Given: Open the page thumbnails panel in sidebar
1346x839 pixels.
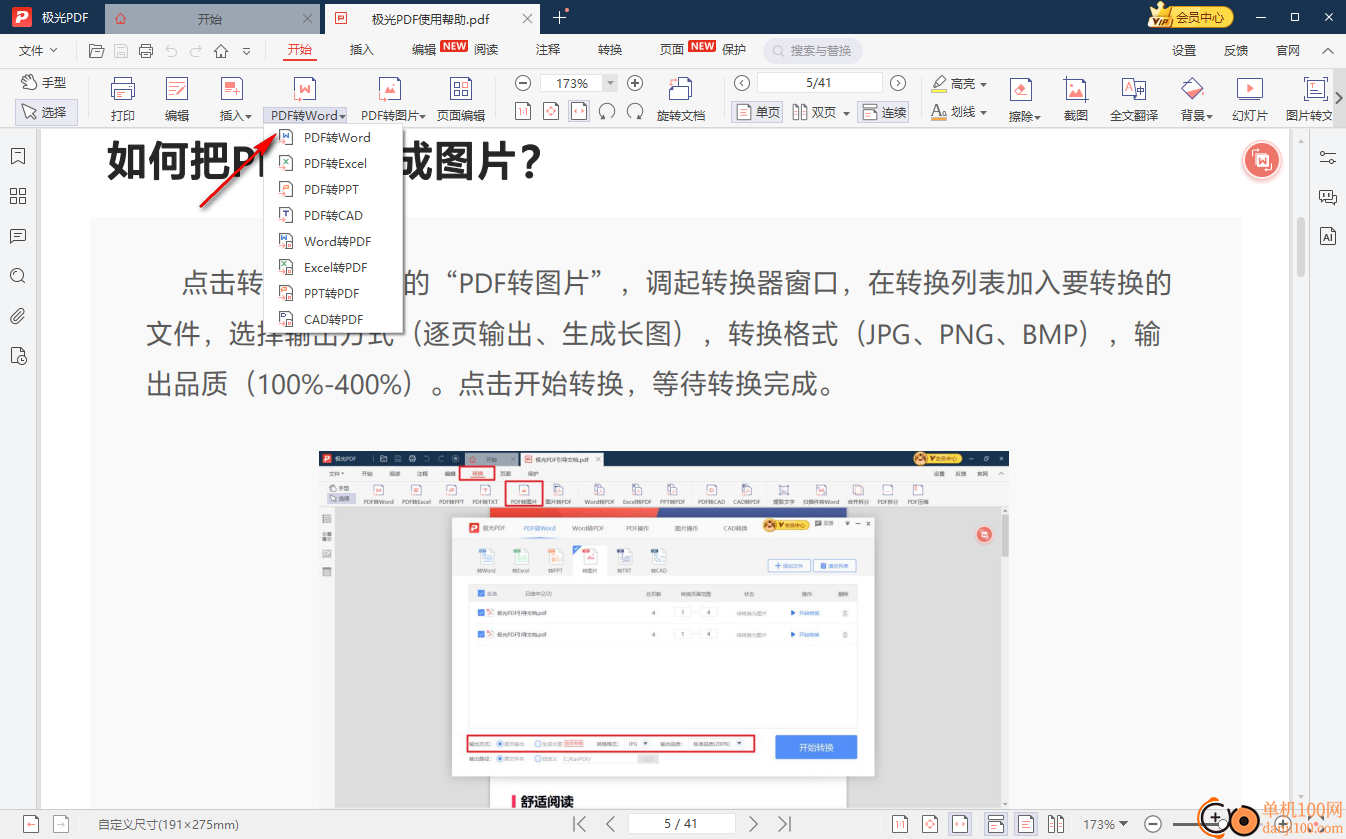Looking at the screenshot, I should point(17,196).
